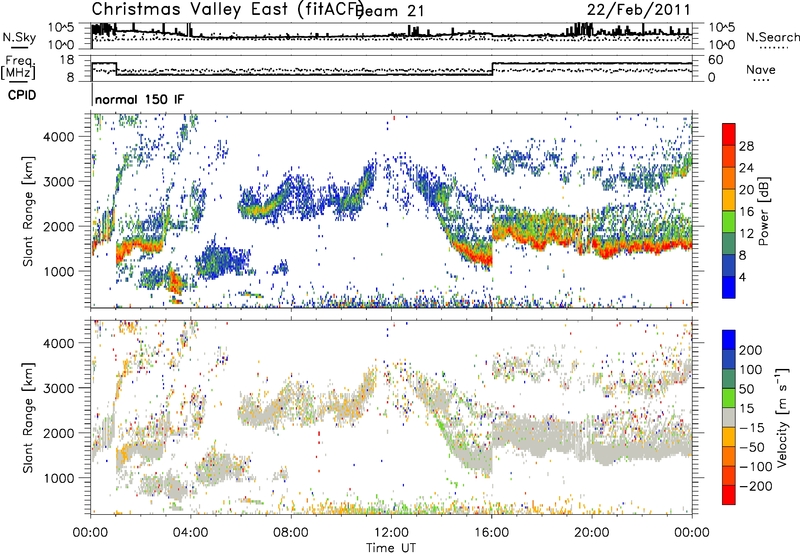Click the 'Velocity [m s-1]' colorbar label
800x554 pixels.
coord(782,418)
